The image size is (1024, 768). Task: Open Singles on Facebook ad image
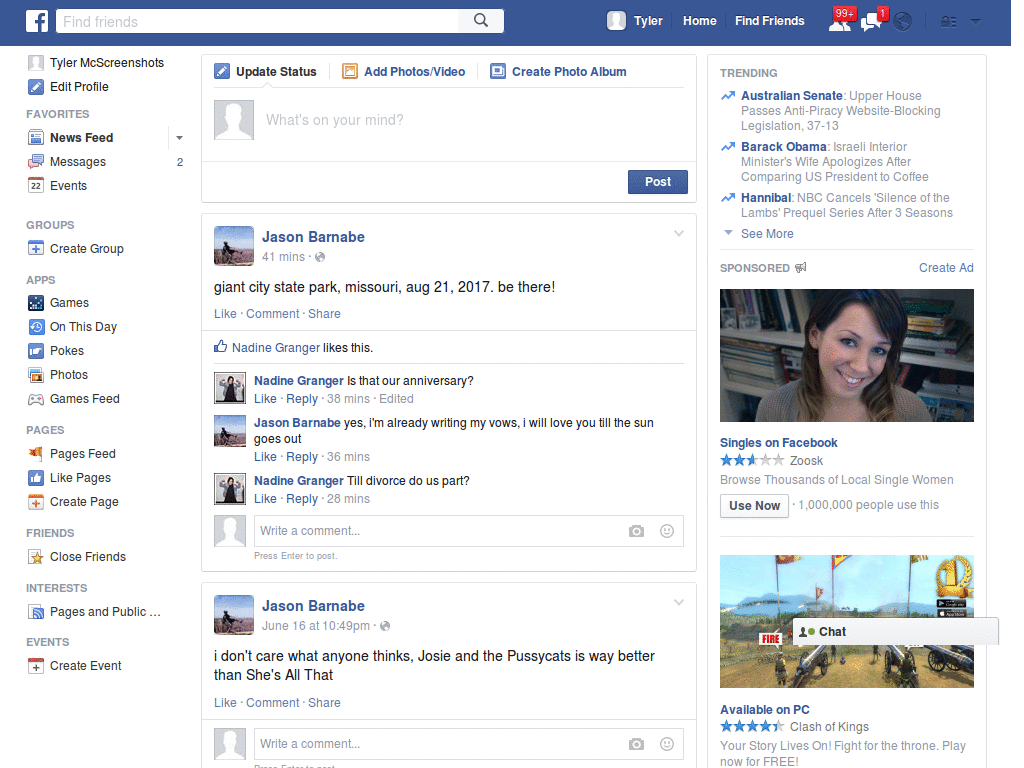point(846,355)
